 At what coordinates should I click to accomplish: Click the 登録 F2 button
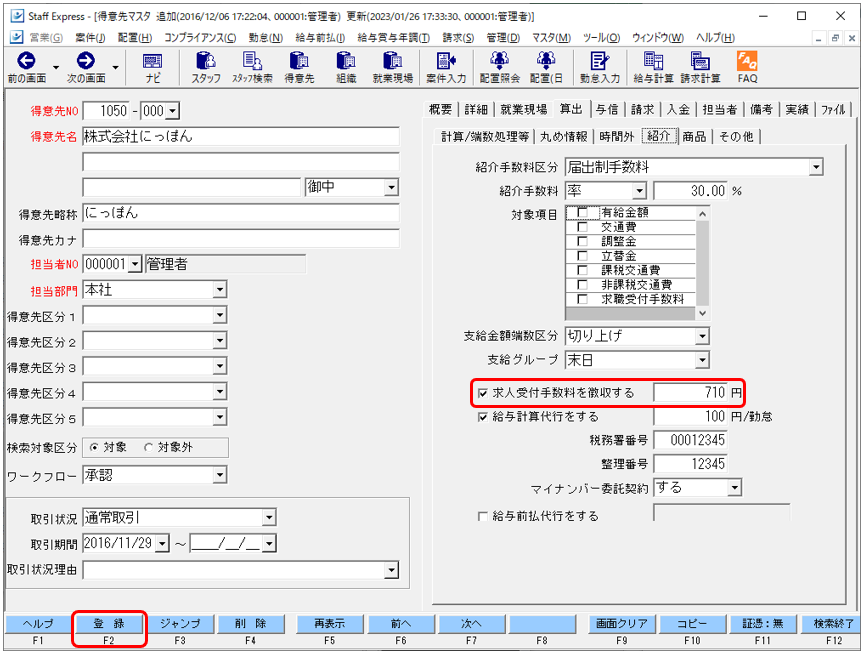coord(109,624)
